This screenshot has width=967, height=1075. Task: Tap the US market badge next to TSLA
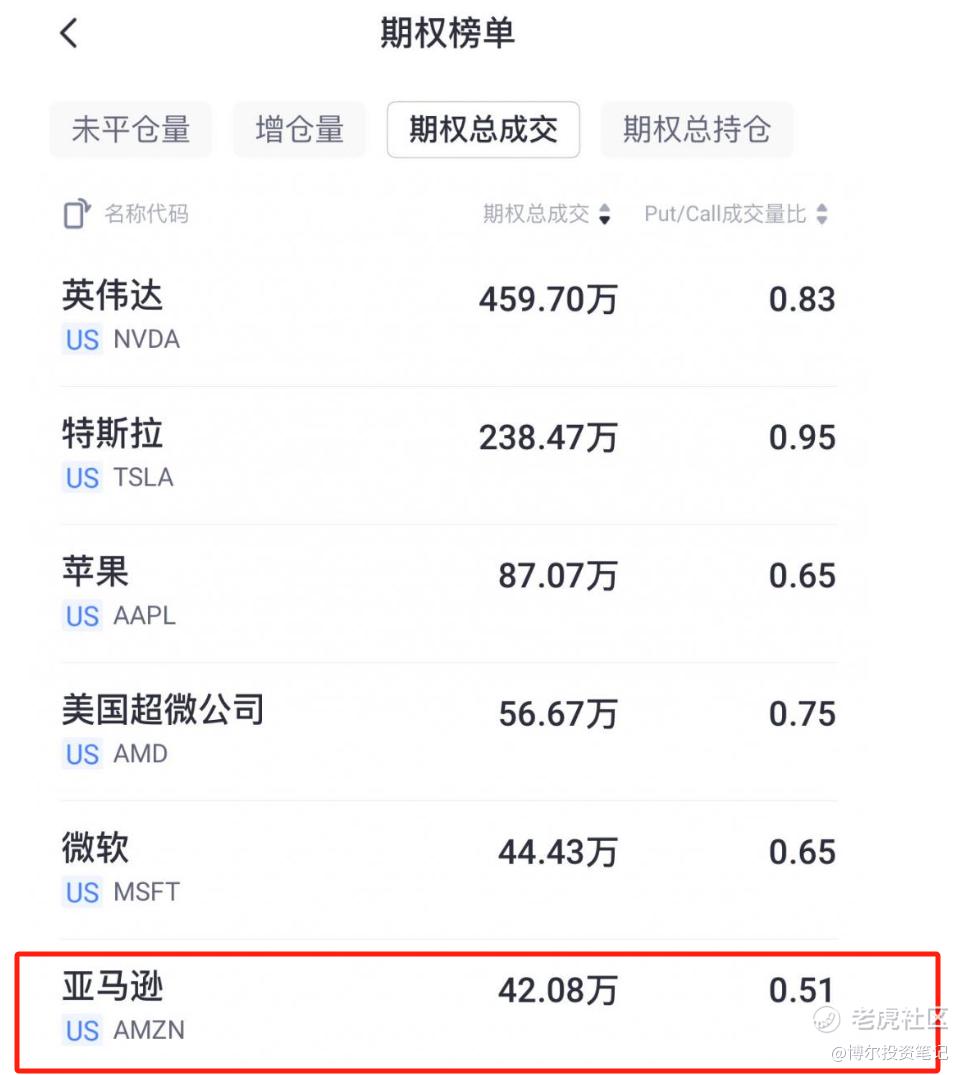82,478
